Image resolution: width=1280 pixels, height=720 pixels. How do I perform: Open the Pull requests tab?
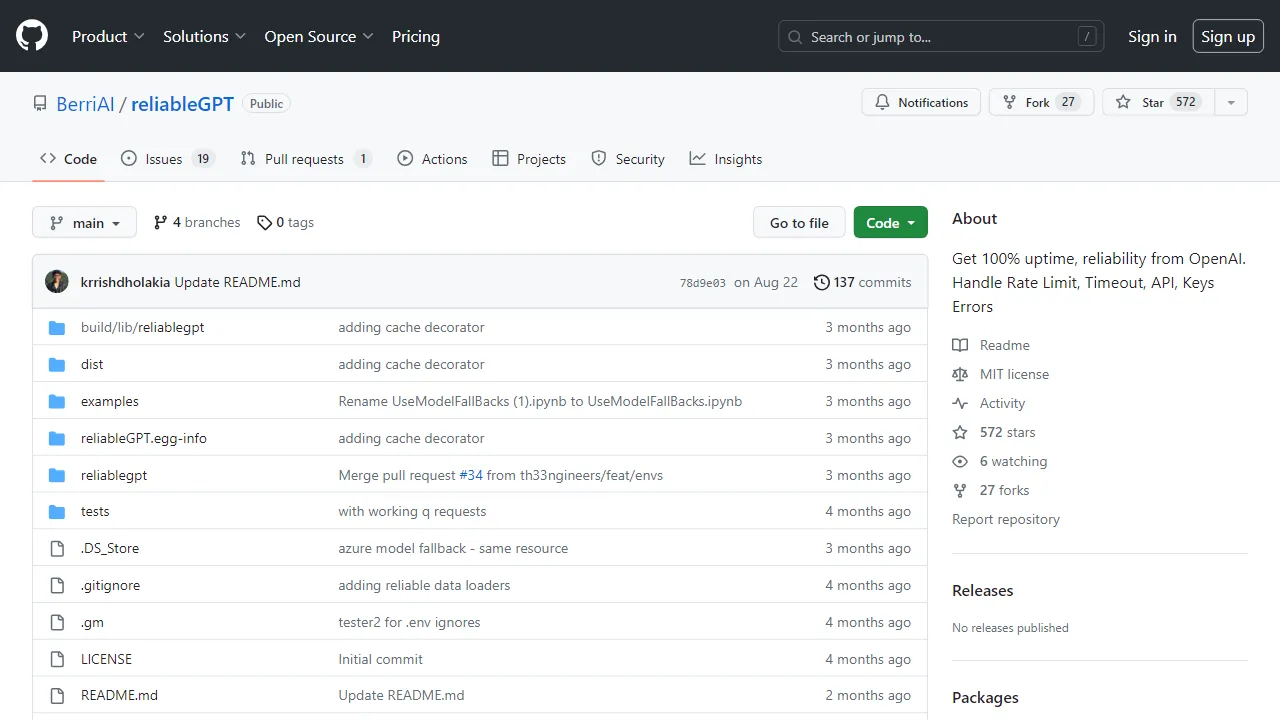(306, 159)
